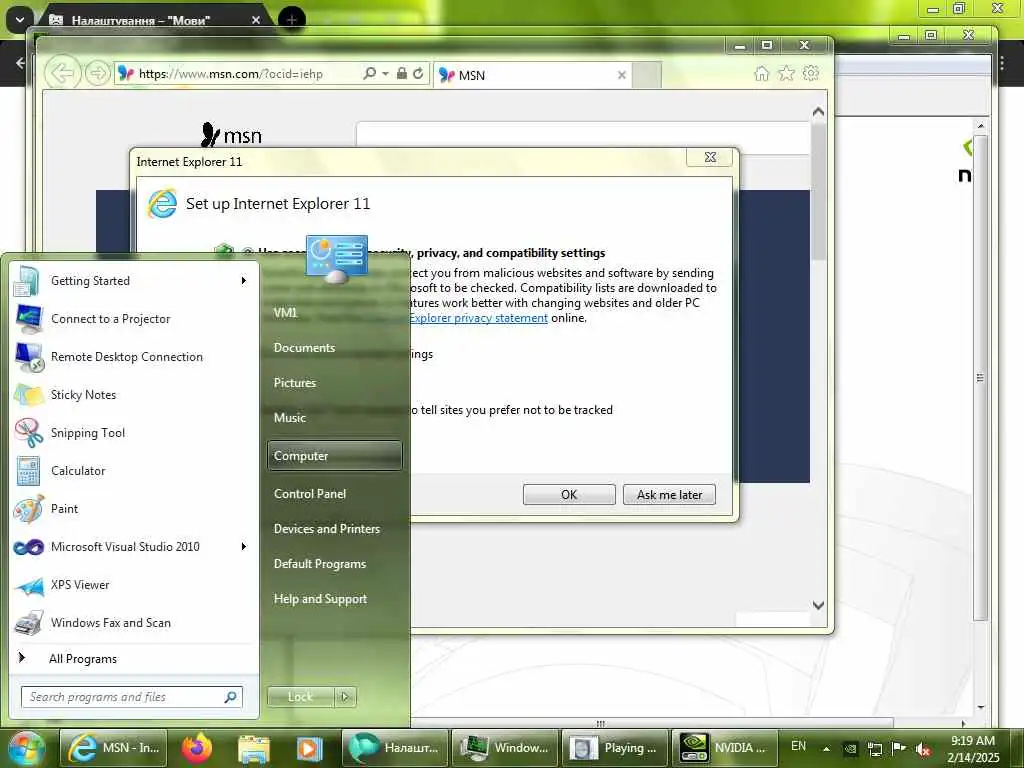Click the volume speaker tray icon
Viewport: 1024px width, 768px height.
point(923,749)
